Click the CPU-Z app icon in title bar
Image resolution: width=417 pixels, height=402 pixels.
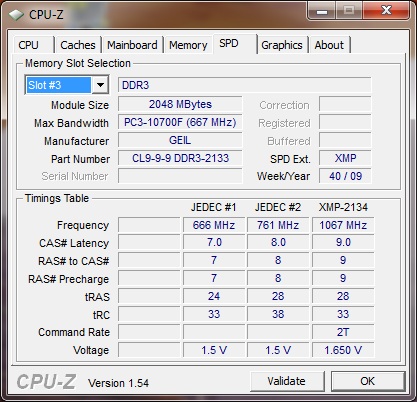coord(16,15)
